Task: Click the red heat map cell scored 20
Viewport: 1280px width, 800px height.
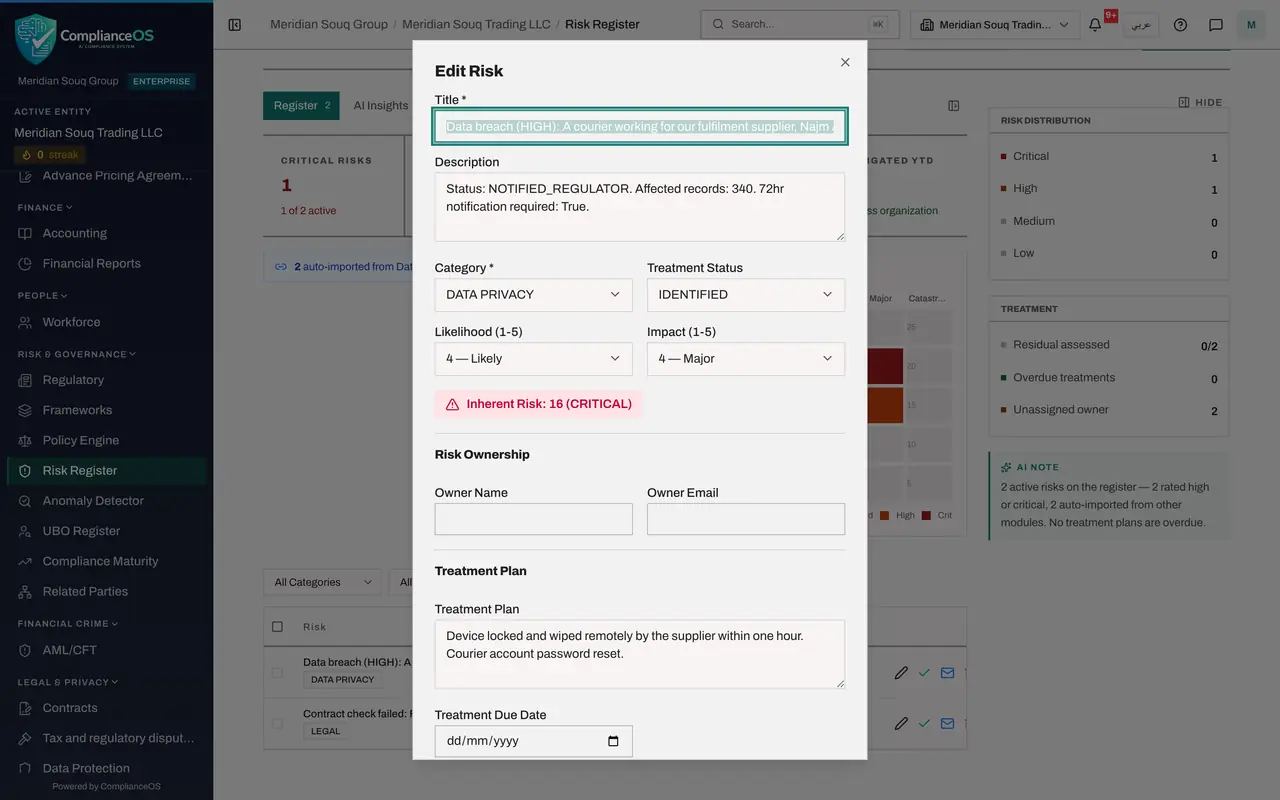Action: (885, 366)
